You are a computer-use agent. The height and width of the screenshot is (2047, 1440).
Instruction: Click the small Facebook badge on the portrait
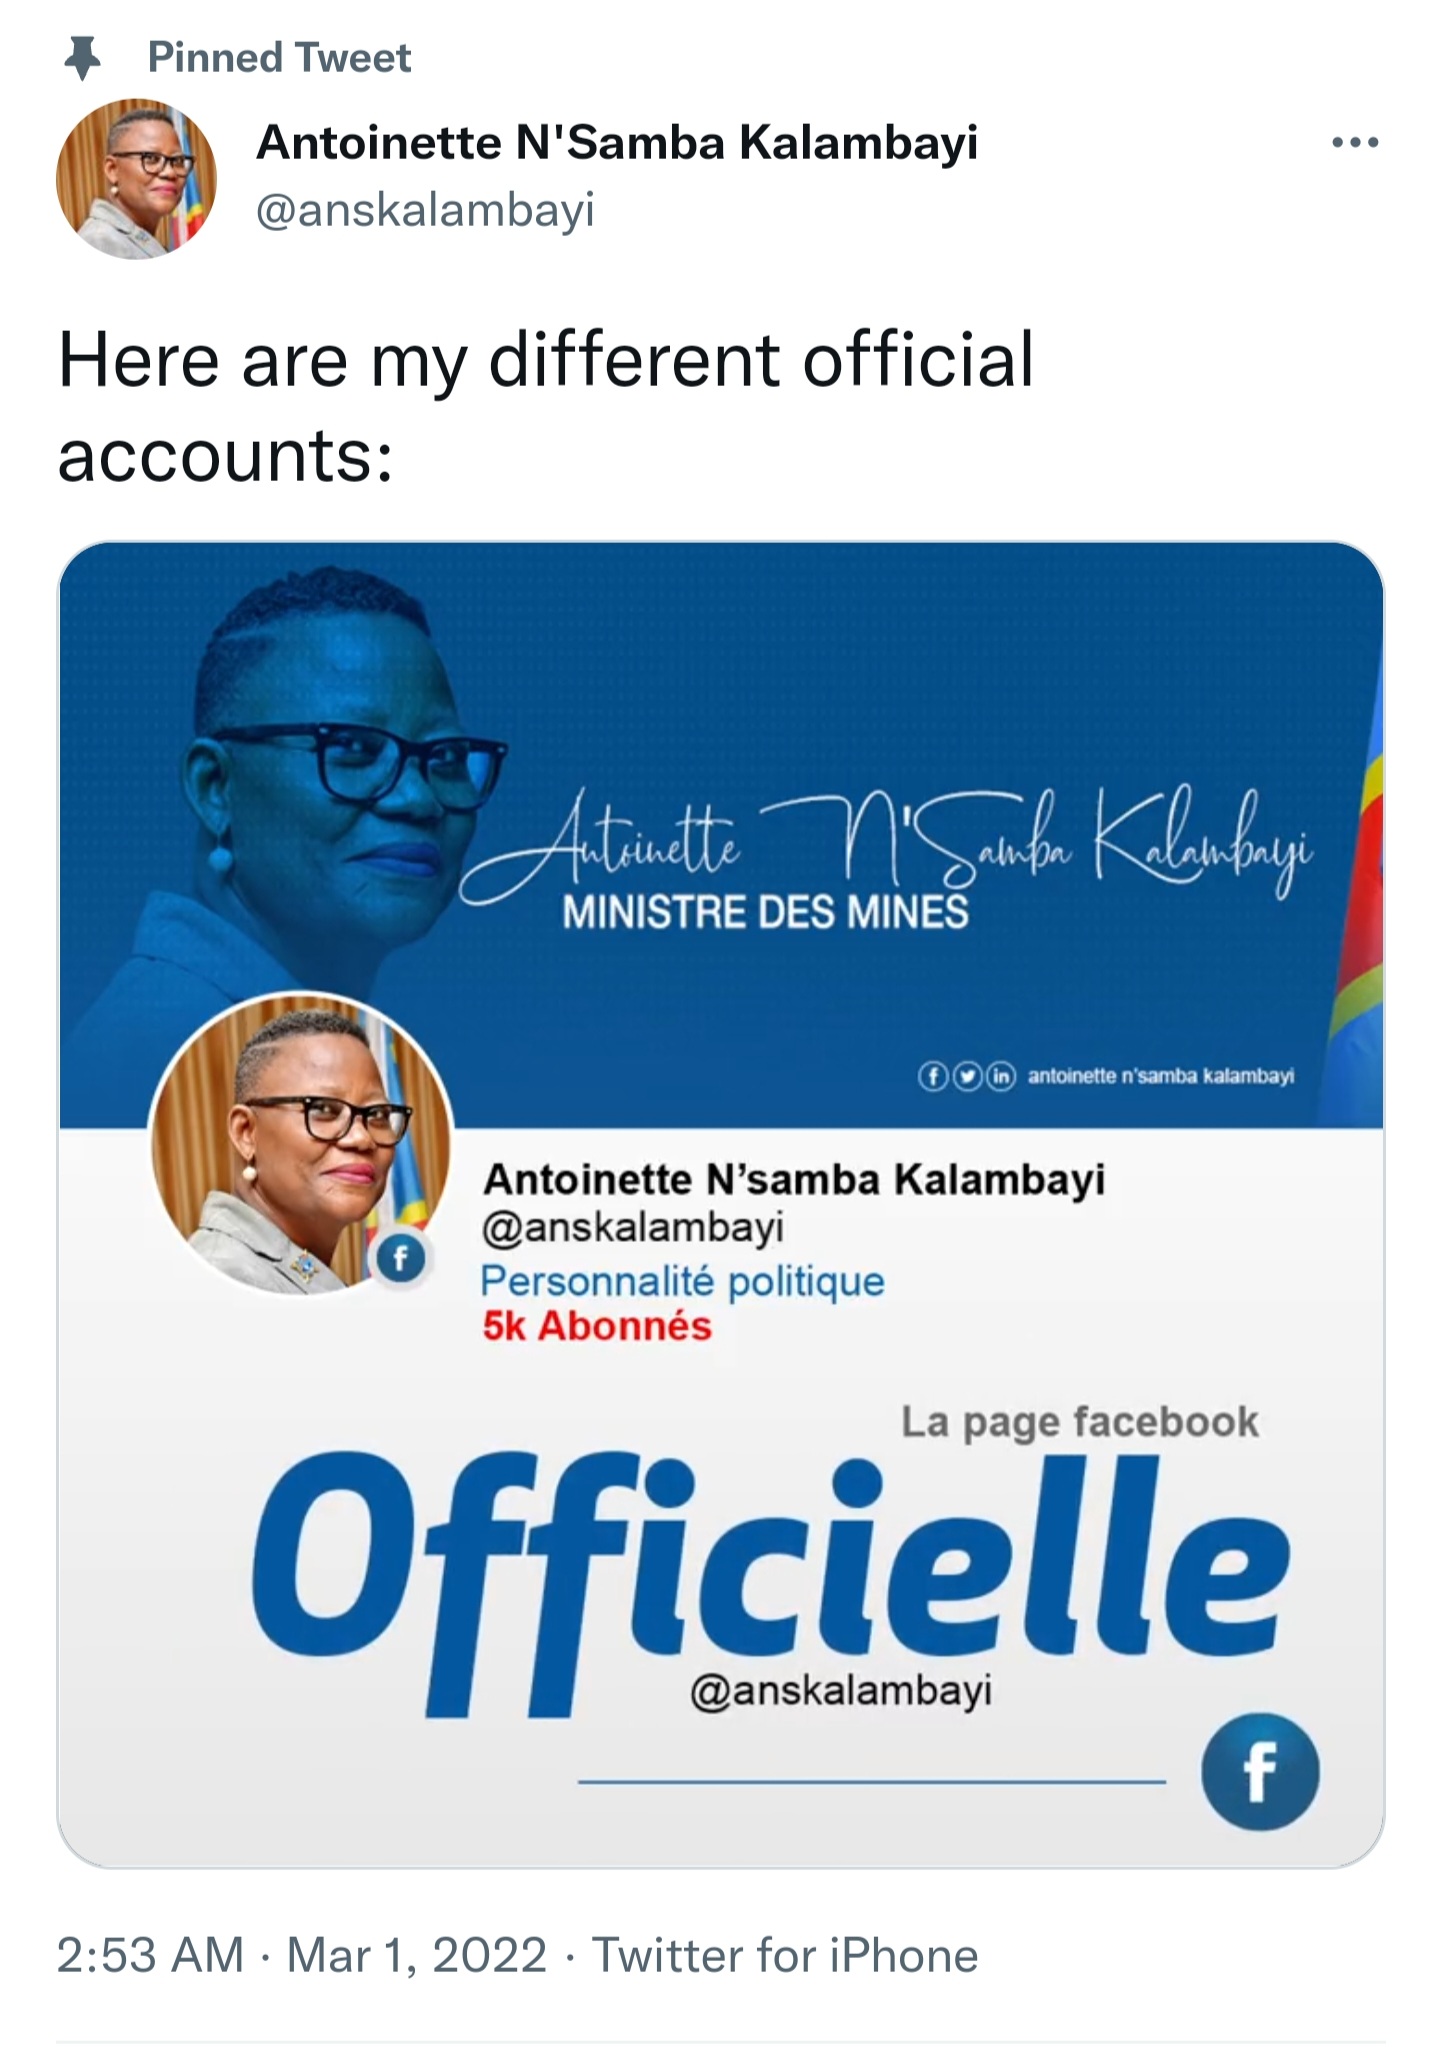400,1259
